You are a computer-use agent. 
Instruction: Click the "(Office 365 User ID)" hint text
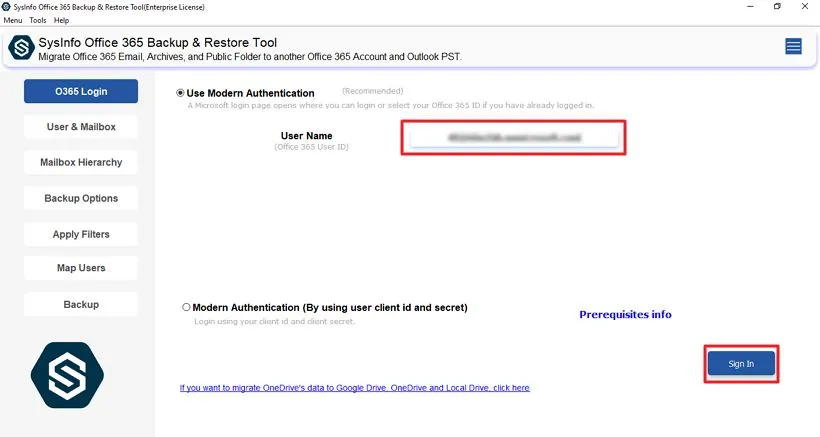[311, 147]
